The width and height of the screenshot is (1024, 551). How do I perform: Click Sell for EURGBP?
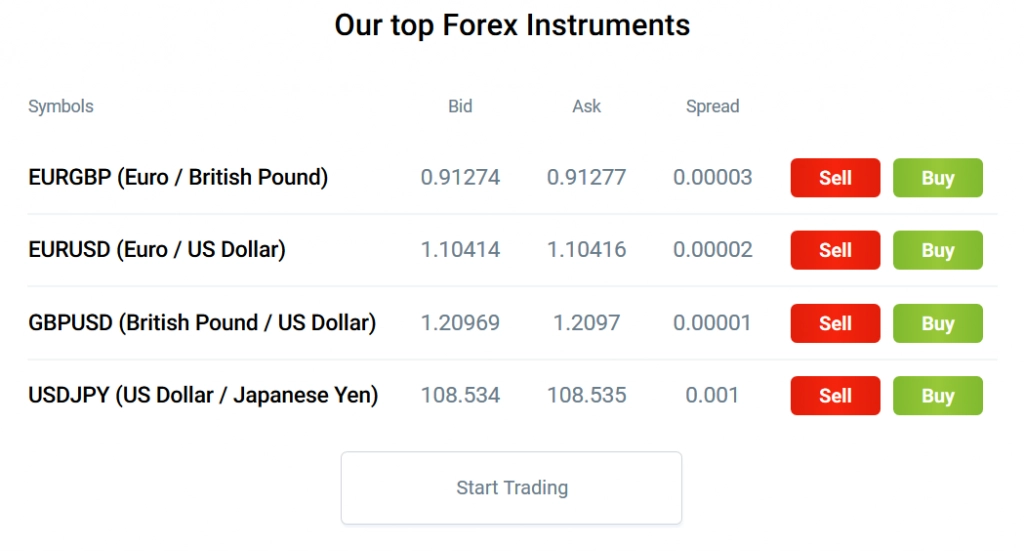click(x=835, y=178)
